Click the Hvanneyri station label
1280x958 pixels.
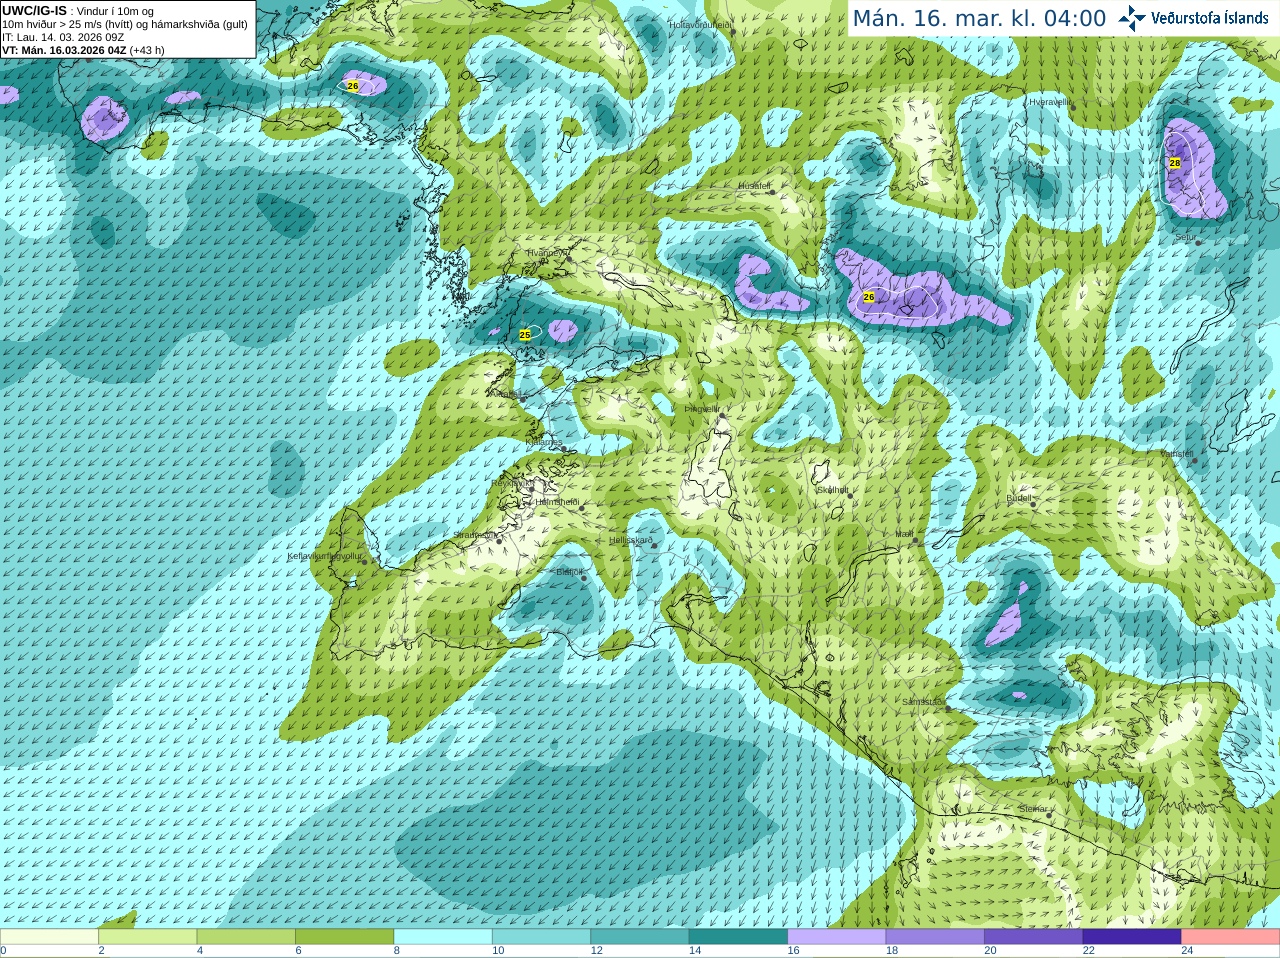547,253
